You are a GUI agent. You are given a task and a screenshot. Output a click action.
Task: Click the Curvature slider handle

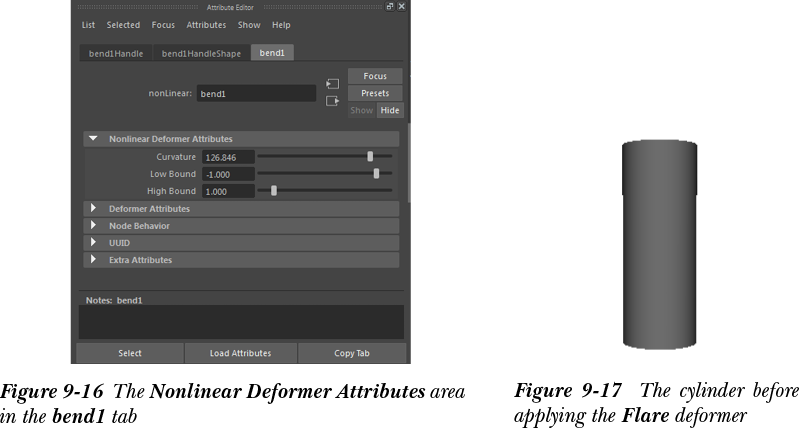(x=370, y=156)
